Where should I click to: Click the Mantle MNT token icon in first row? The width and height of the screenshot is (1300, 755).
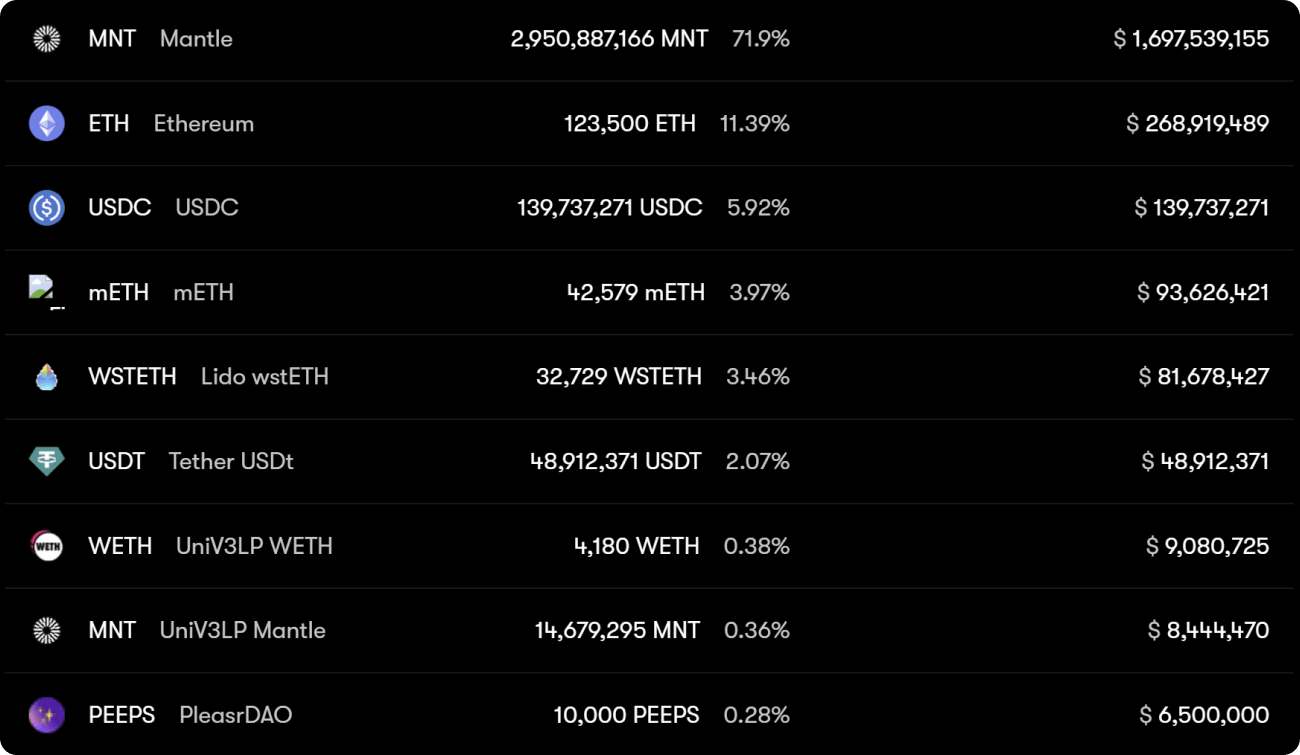pyautogui.click(x=47, y=39)
